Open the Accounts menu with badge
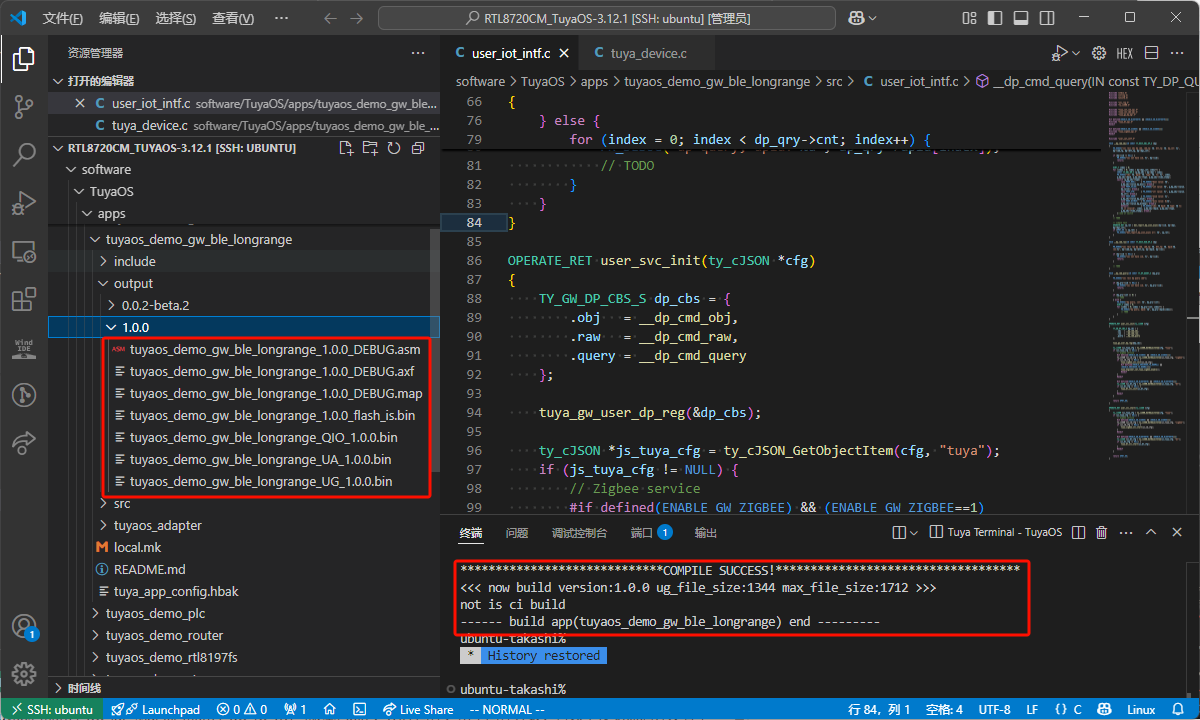Screen dimensions: 1200x720 point(24,627)
